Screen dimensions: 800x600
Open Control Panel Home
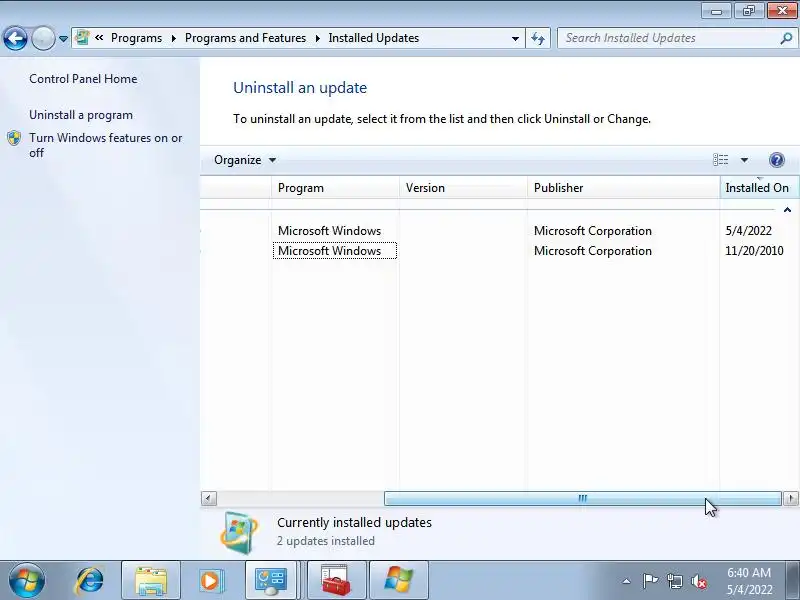83,79
